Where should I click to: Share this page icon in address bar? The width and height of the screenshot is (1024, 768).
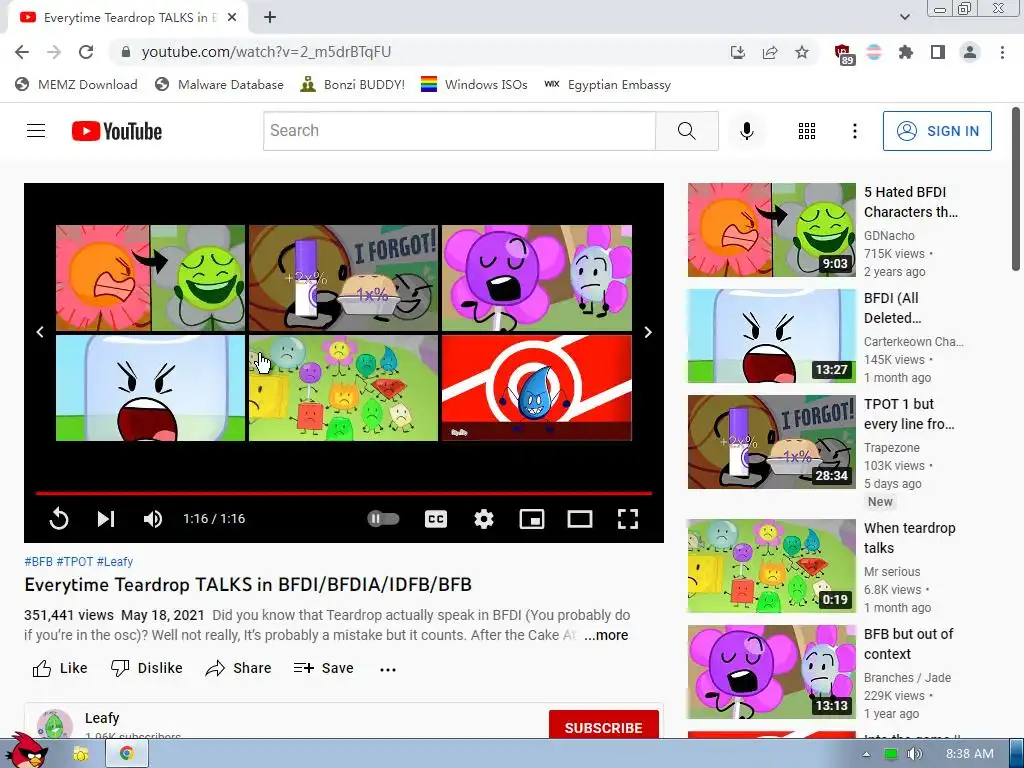770,52
